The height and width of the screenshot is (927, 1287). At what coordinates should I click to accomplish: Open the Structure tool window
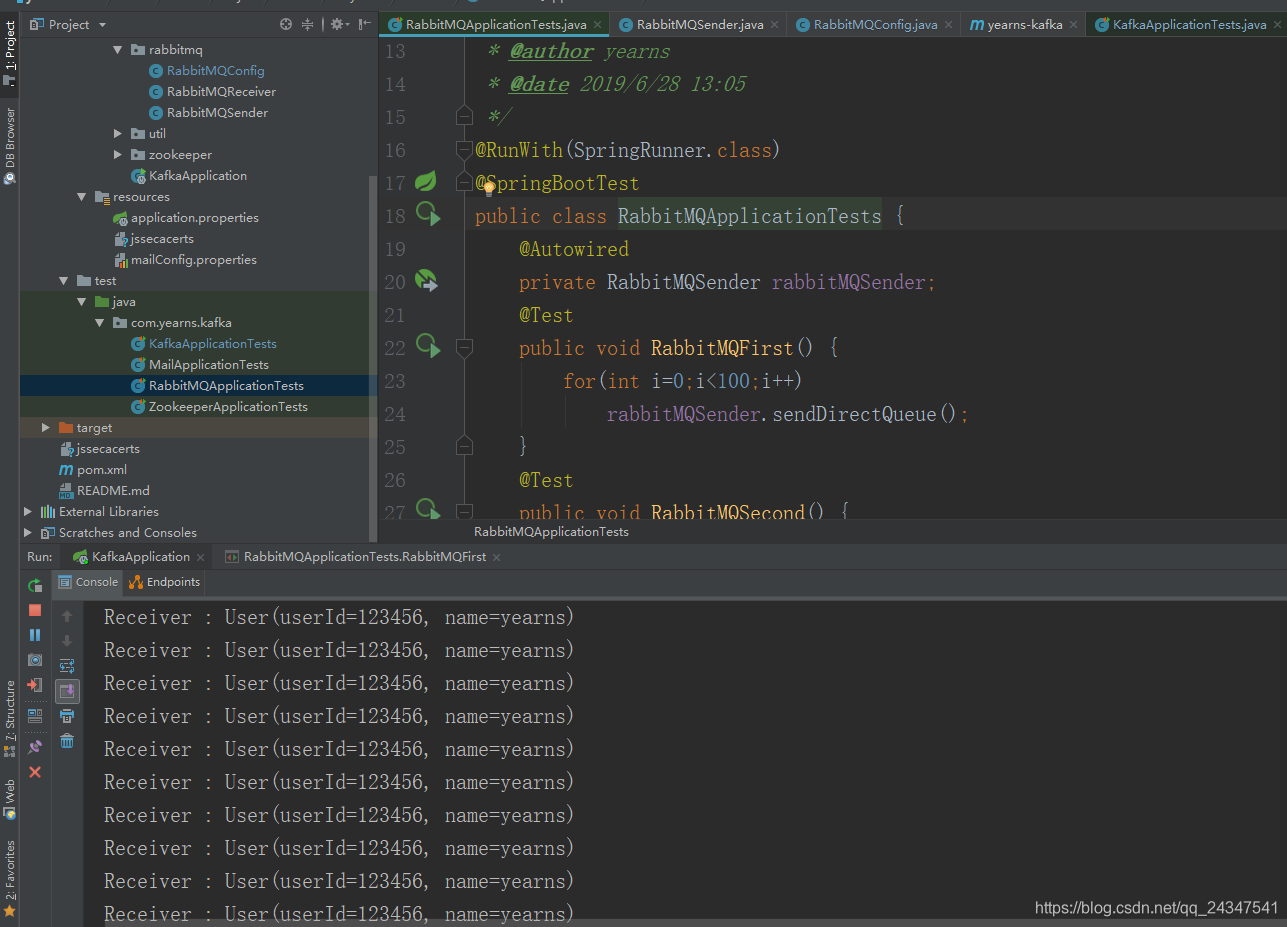[x=9, y=717]
